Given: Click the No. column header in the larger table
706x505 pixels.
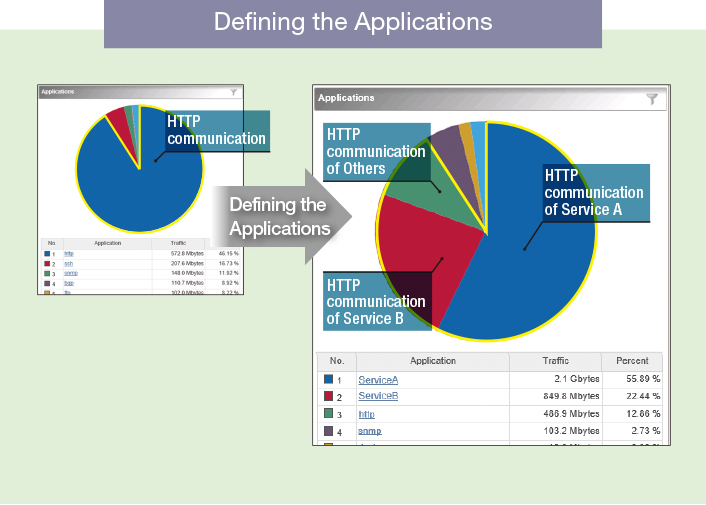Looking at the screenshot, I should (x=337, y=361).
